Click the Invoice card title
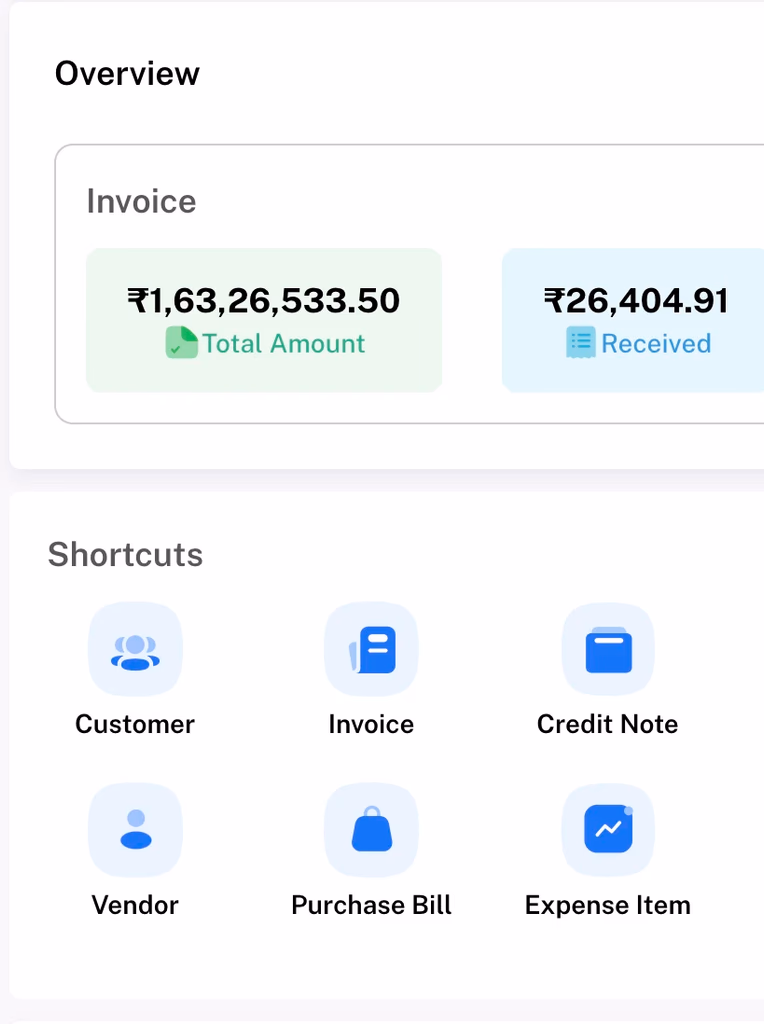 141,201
